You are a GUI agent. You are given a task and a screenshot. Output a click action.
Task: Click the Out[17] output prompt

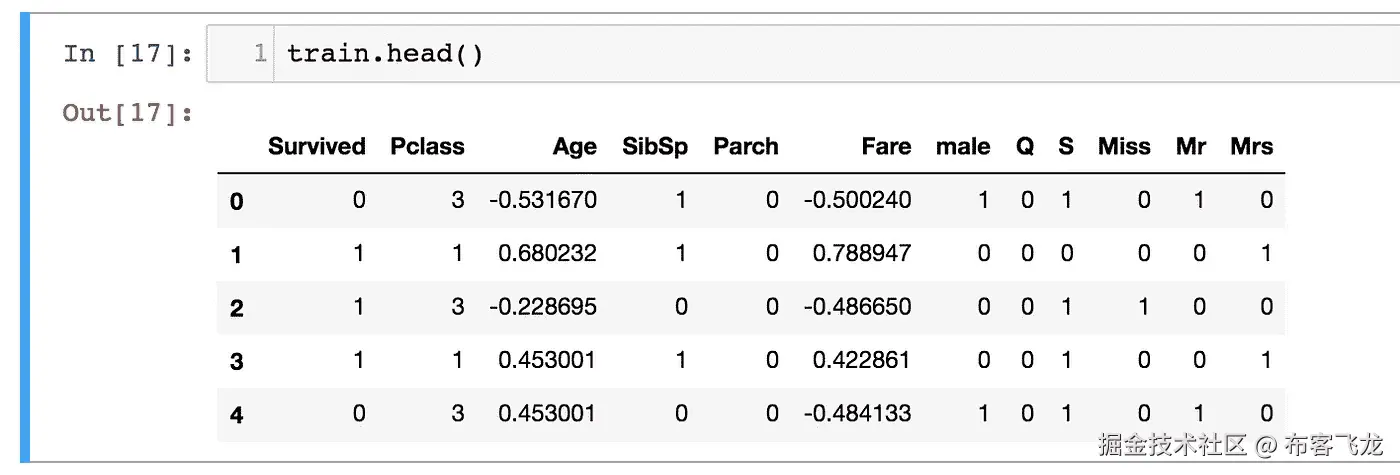click(128, 112)
